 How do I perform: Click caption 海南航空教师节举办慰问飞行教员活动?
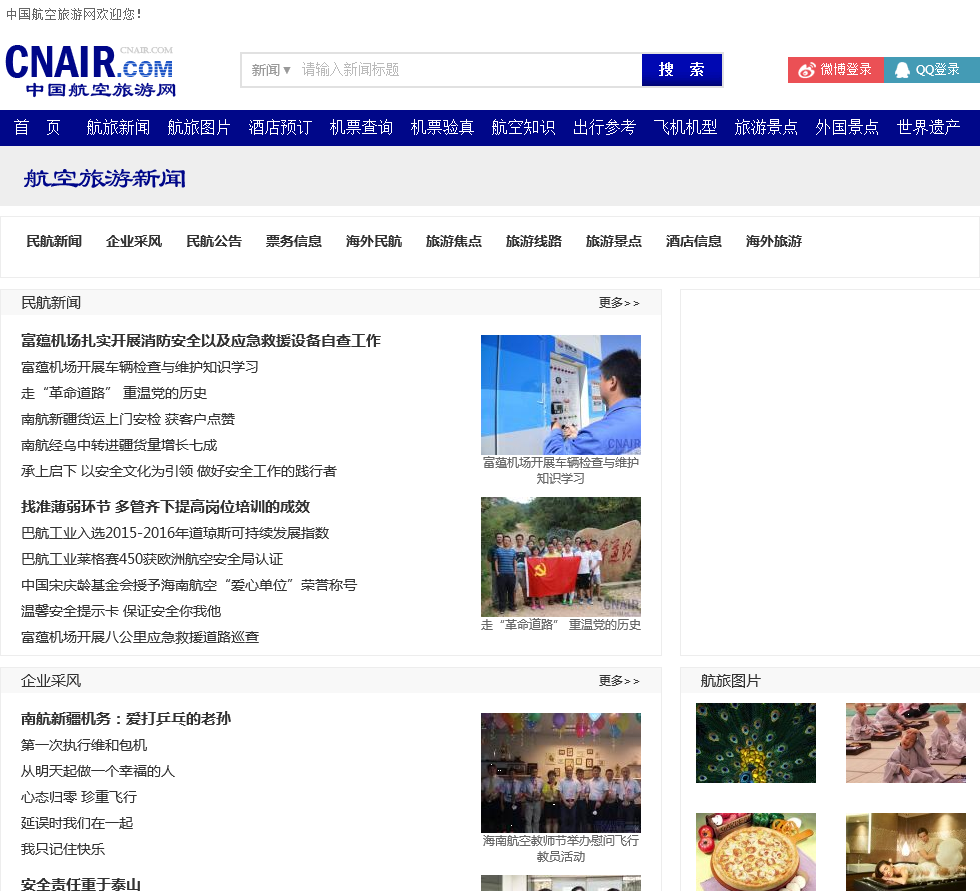pos(561,849)
